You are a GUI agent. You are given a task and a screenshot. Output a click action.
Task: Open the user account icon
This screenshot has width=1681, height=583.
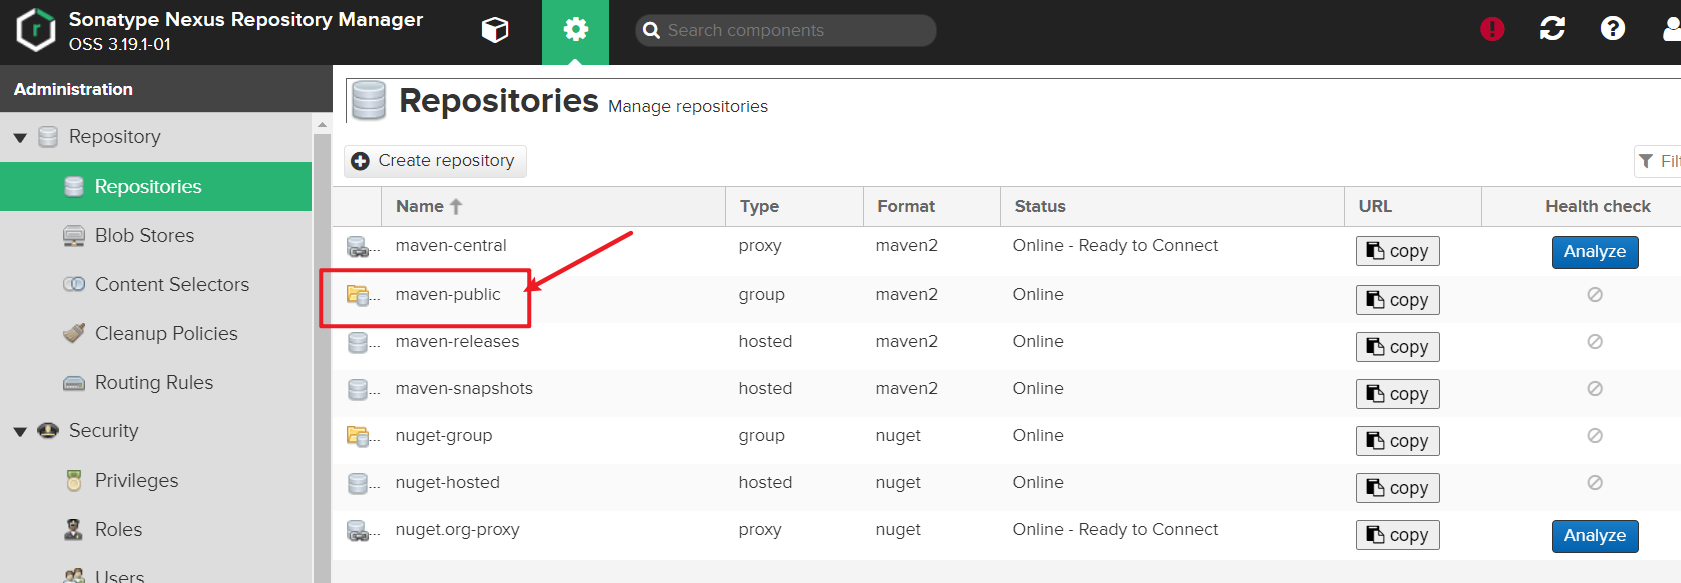[1672, 29]
